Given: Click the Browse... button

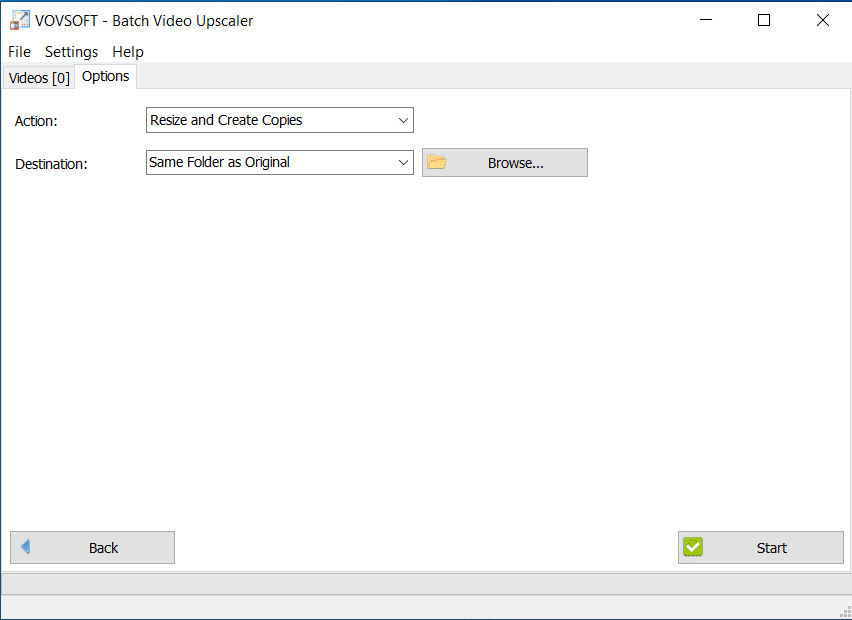Looking at the screenshot, I should pyautogui.click(x=505, y=162).
